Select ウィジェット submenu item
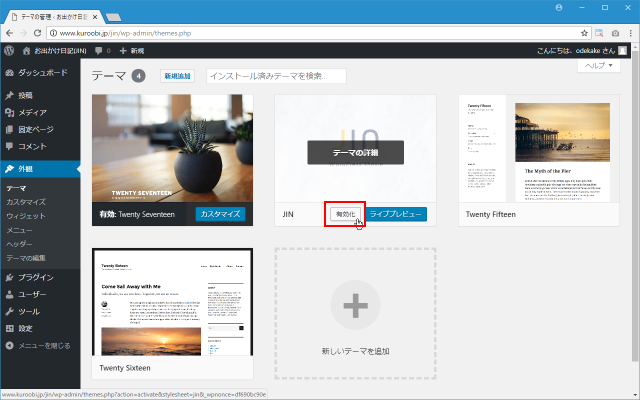The image size is (640, 400). (26, 216)
